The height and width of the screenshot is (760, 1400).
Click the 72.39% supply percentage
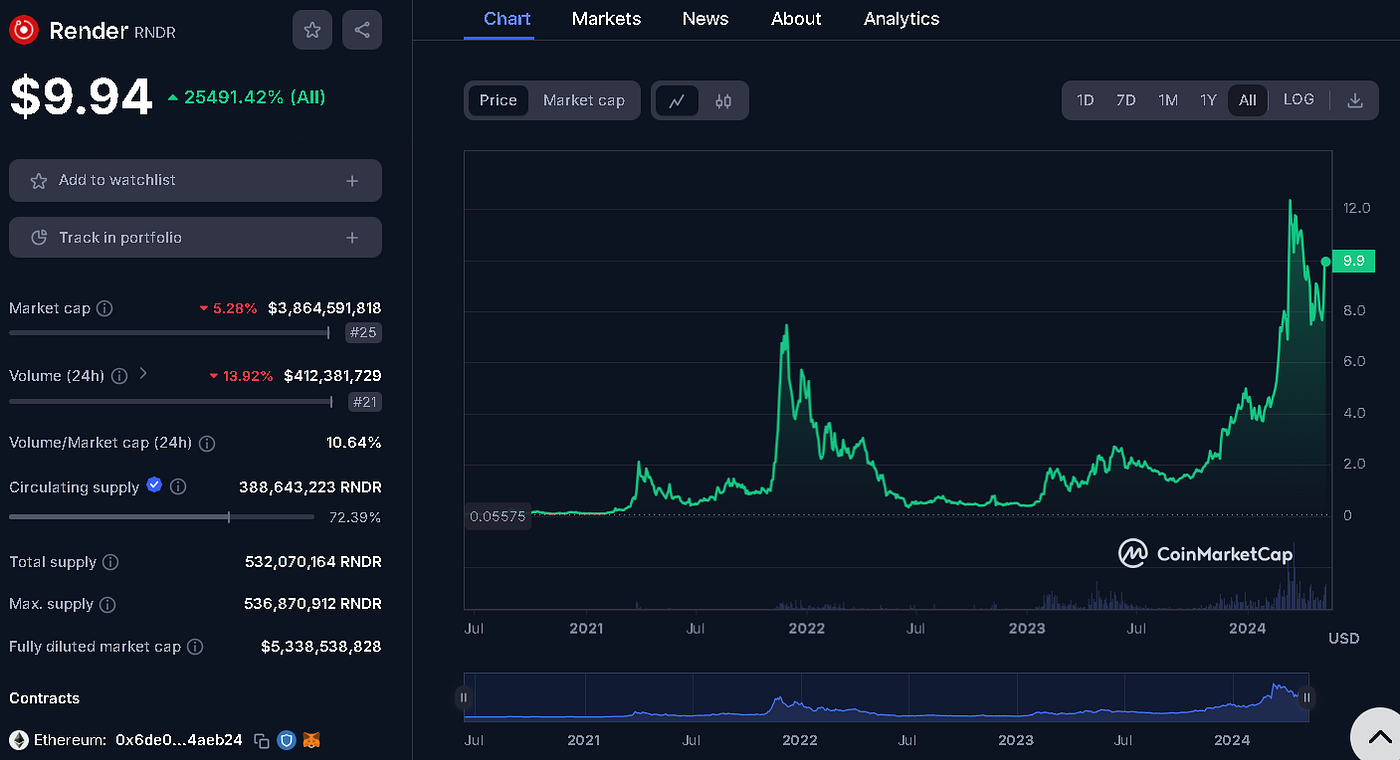(x=355, y=517)
